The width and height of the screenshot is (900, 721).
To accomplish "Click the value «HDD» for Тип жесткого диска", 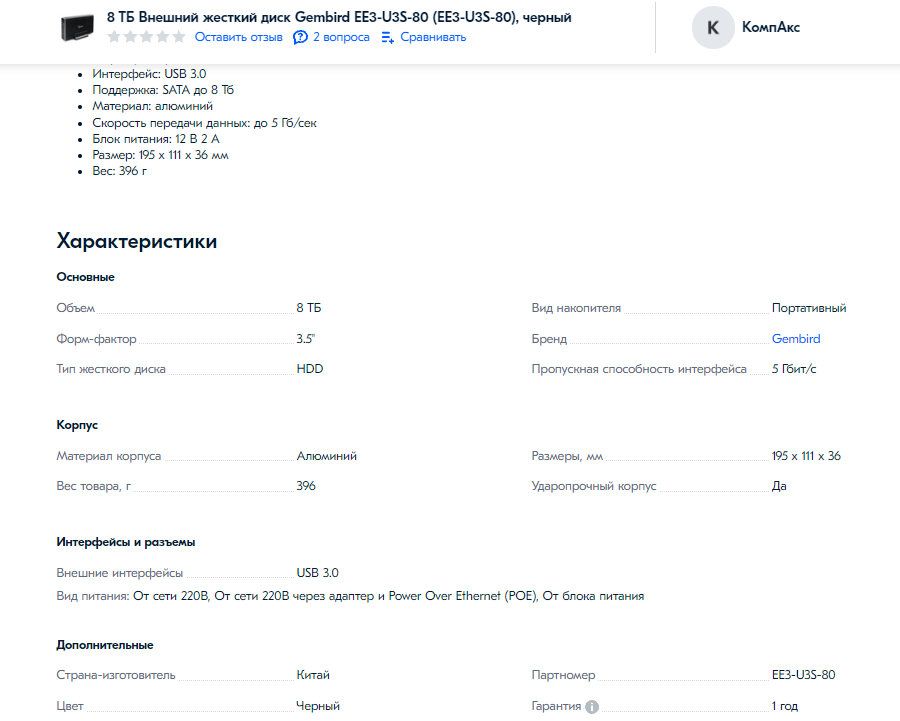I will [x=310, y=369].
